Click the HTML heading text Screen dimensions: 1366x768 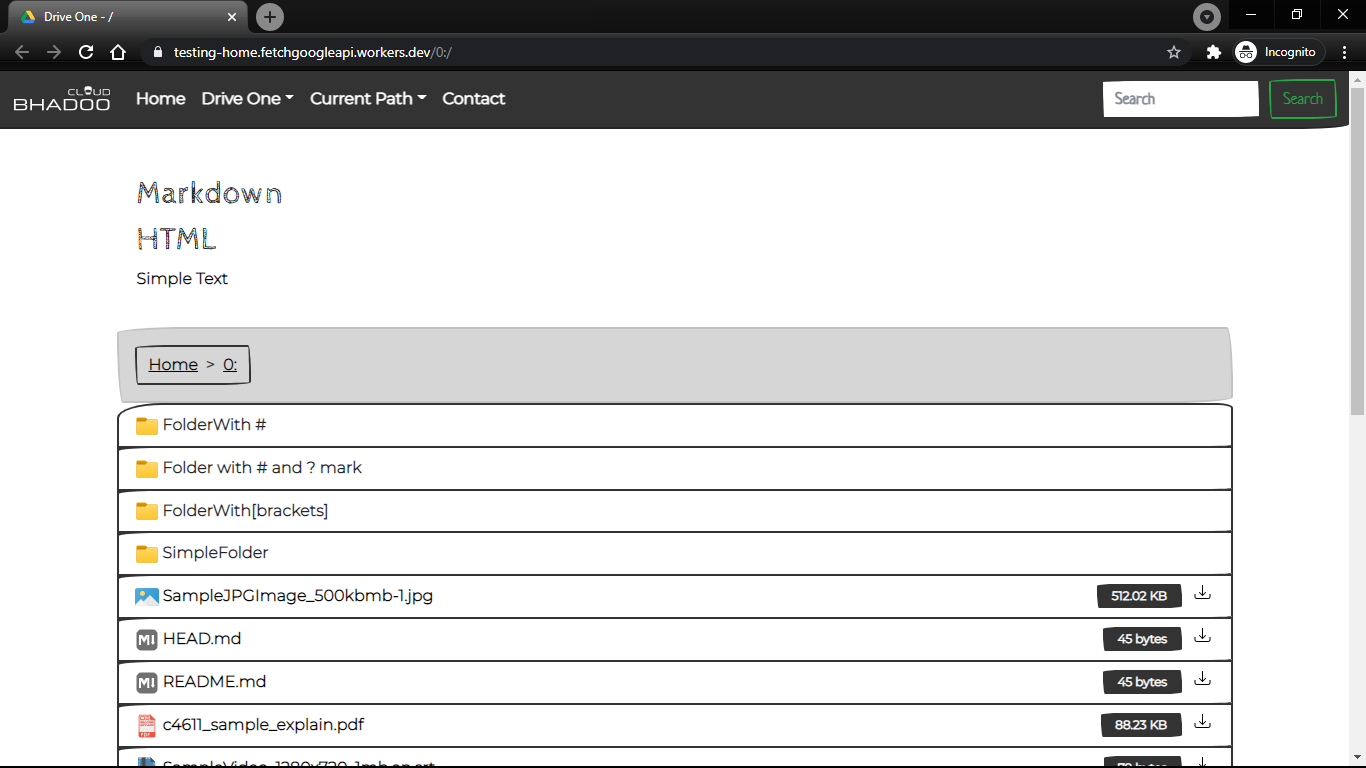click(x=176, y=238)
